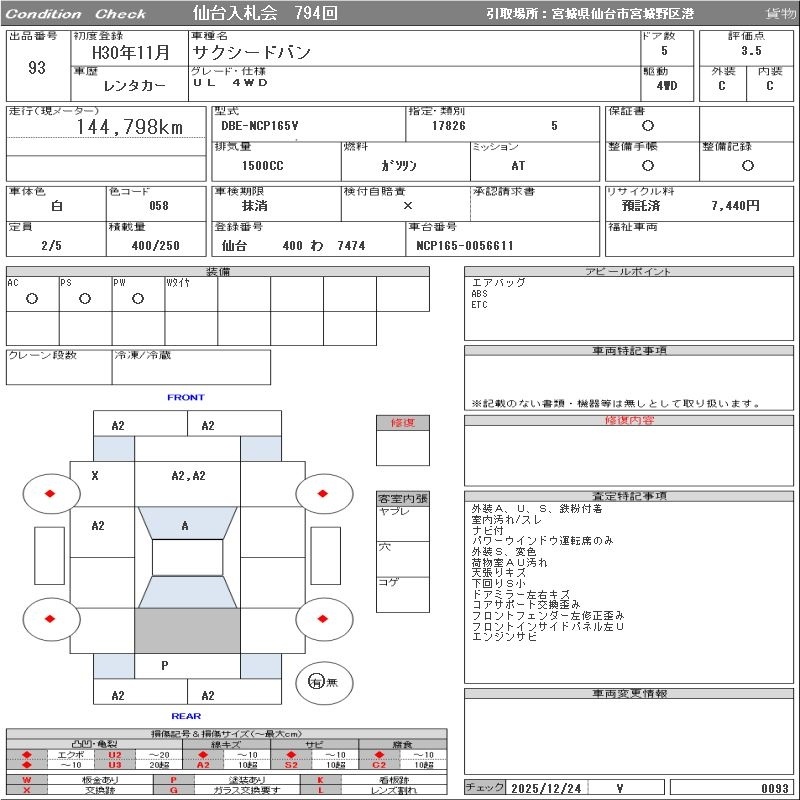The height and width of the screenshot is (800, 800).
Task: Open the アピールポイント section header
Action: pyautogui.click(x=629, y=272)
